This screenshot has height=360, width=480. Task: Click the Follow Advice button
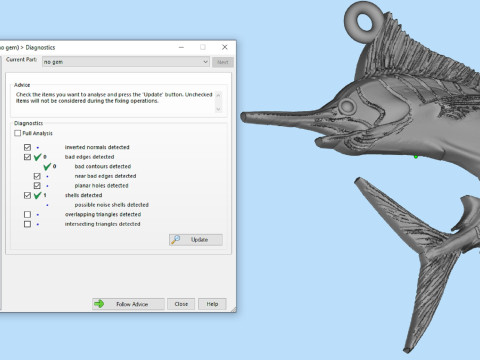coord(128,304)
